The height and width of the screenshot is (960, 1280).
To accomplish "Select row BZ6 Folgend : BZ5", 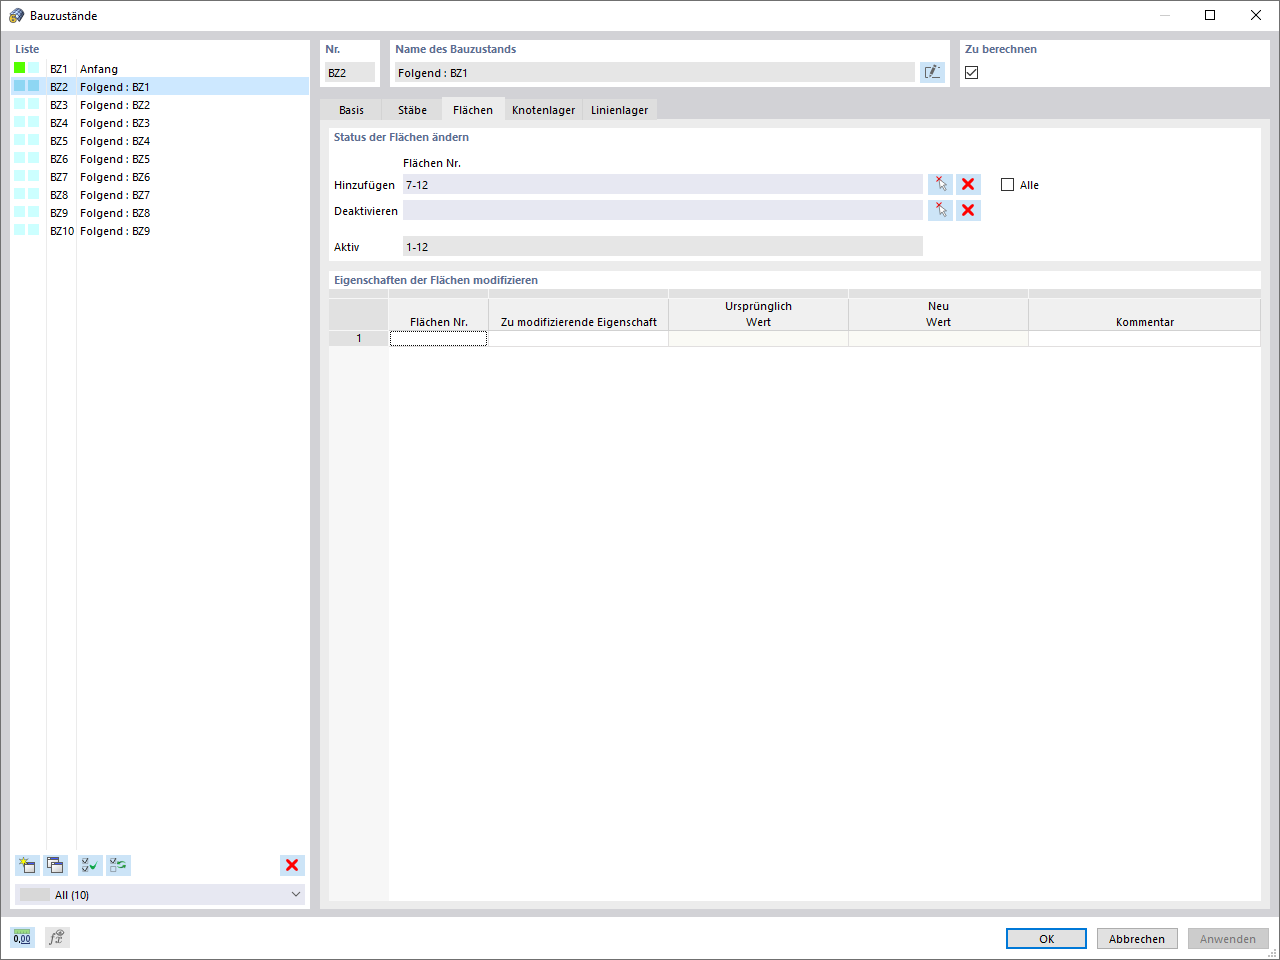I will click(160, 159).
